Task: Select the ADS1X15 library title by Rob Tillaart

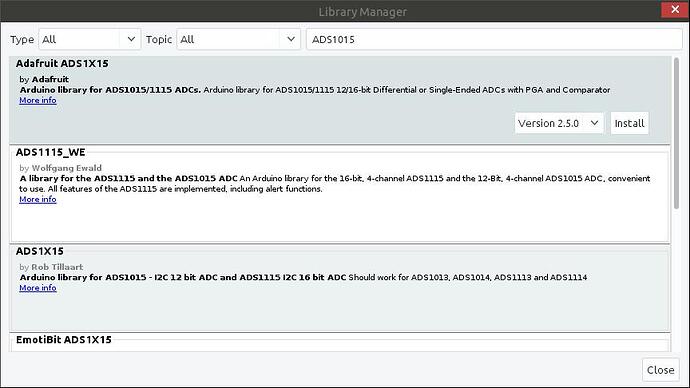Action: point(40,251)
